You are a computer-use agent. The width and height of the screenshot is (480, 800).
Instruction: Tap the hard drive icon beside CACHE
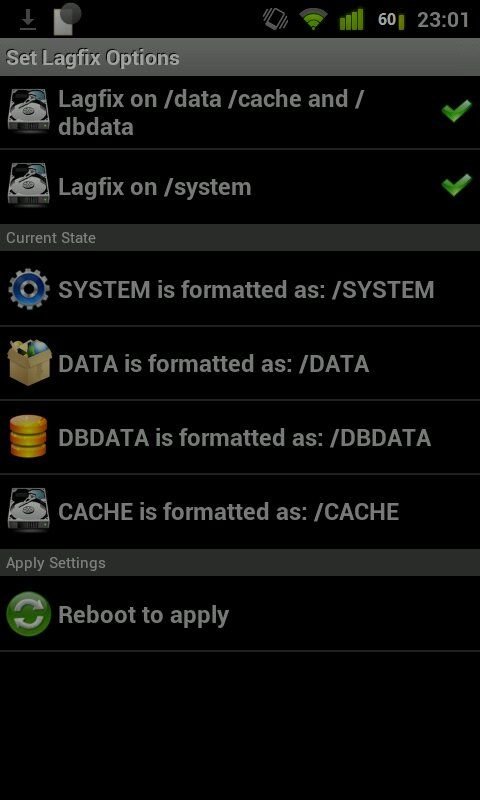pos(29,511)
